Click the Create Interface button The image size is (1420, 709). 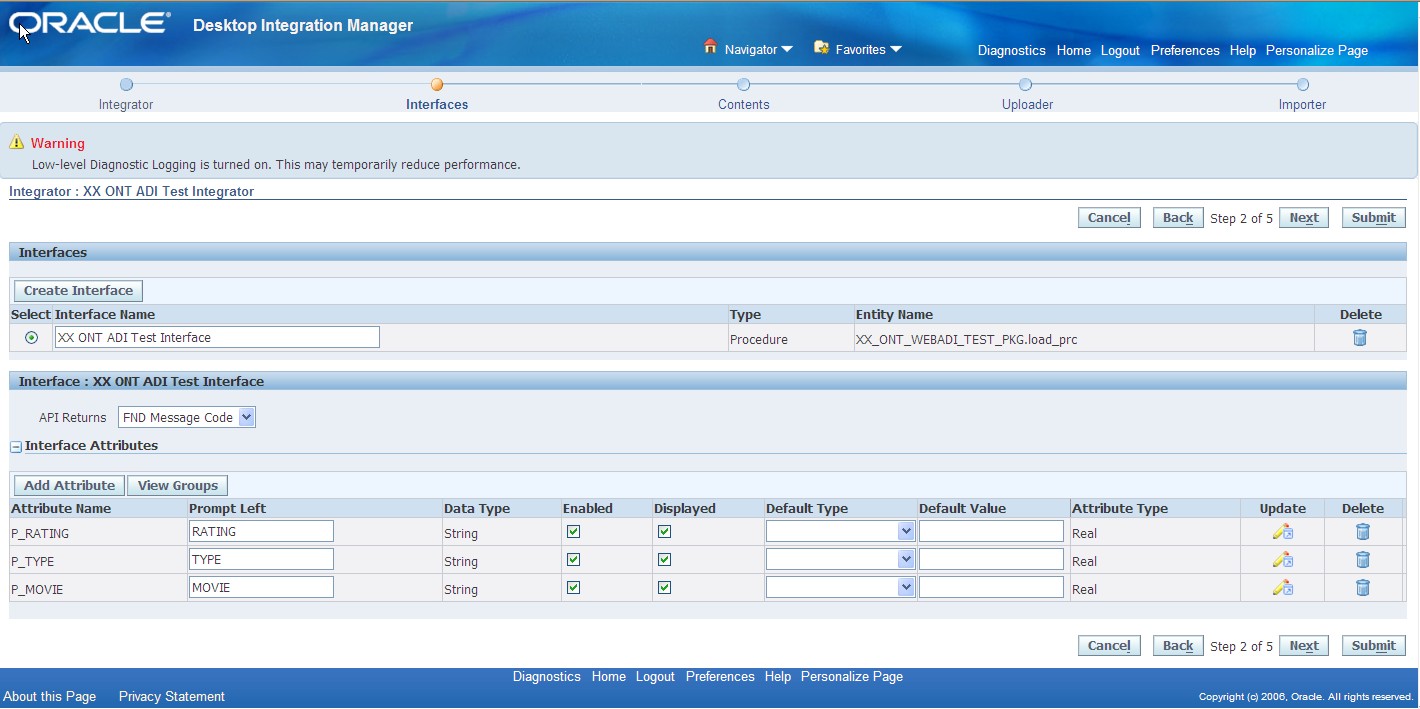coord(77,290)
